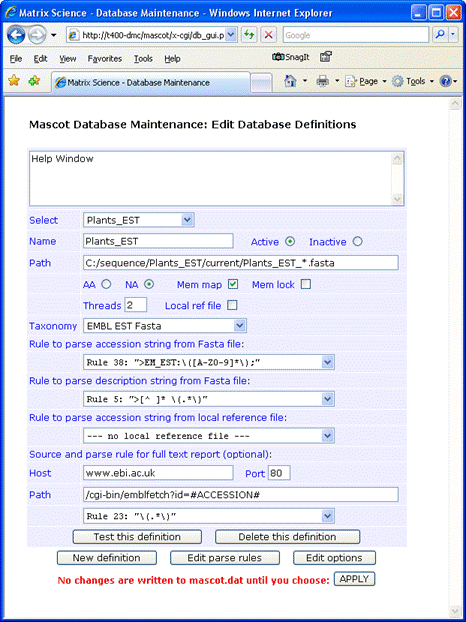
Task: Enable the Mem lock checkbox
Action: point(306,284)
